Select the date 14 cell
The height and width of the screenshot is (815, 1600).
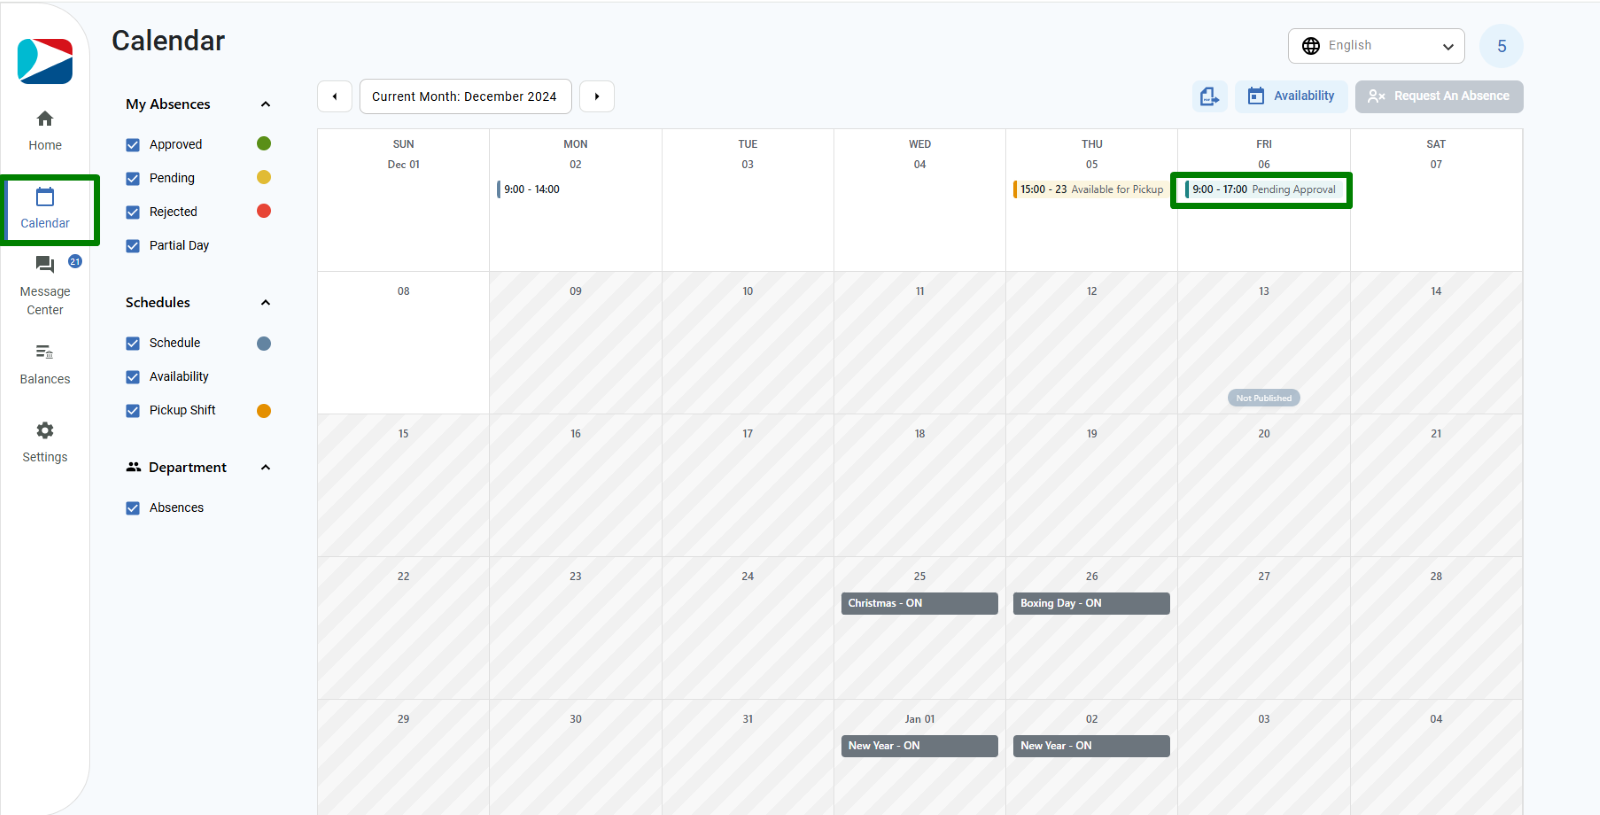tap(1436, 342)
